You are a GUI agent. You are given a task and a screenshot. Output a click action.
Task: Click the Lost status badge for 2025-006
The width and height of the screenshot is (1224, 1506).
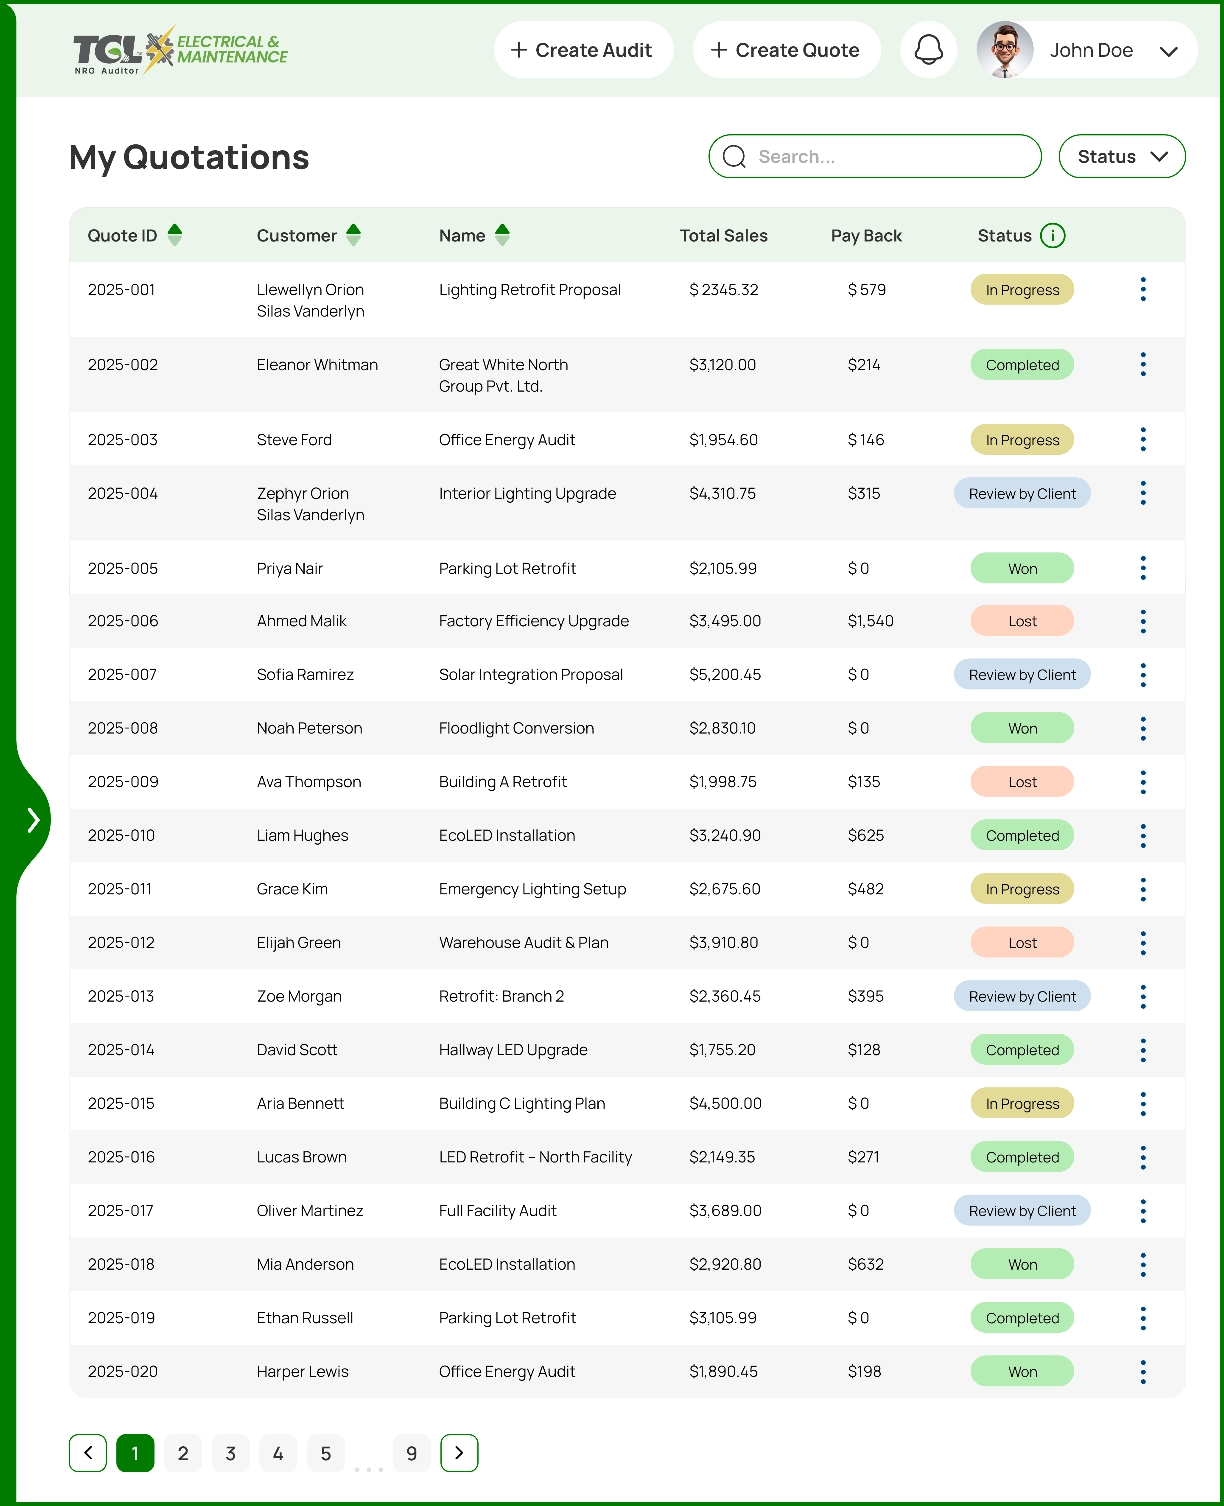1021,621
